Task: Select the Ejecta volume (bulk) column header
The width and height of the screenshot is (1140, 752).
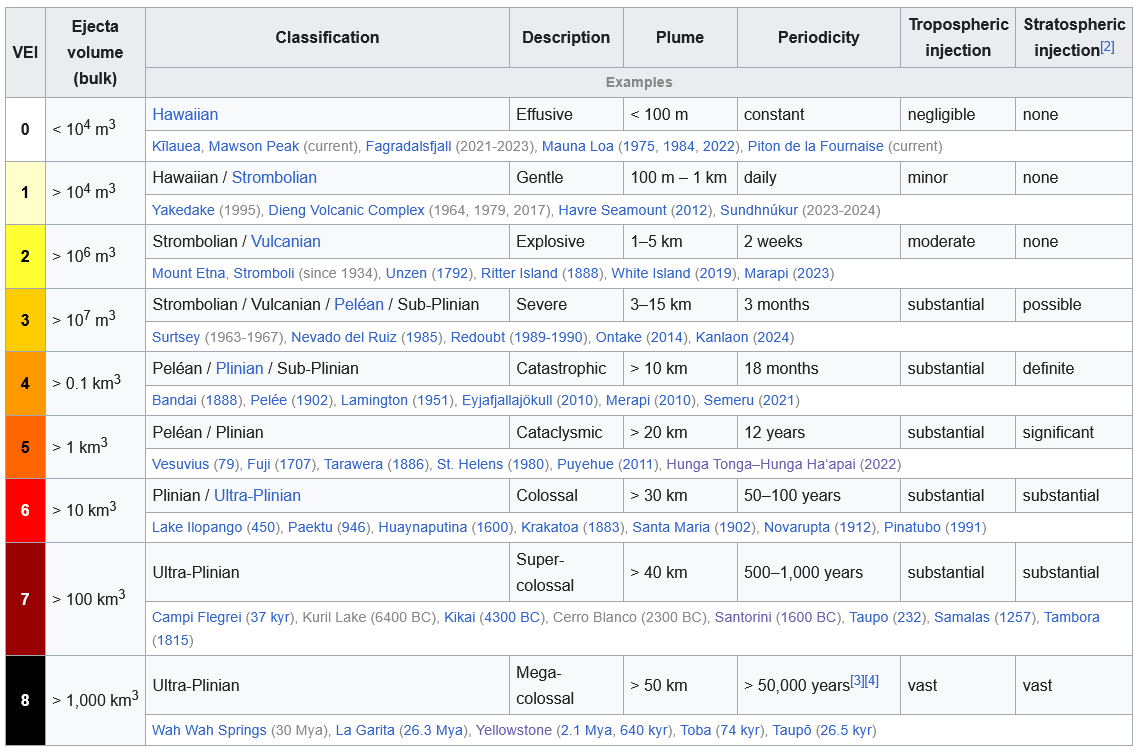Action: pyautogui.click(x=95, y=52)
